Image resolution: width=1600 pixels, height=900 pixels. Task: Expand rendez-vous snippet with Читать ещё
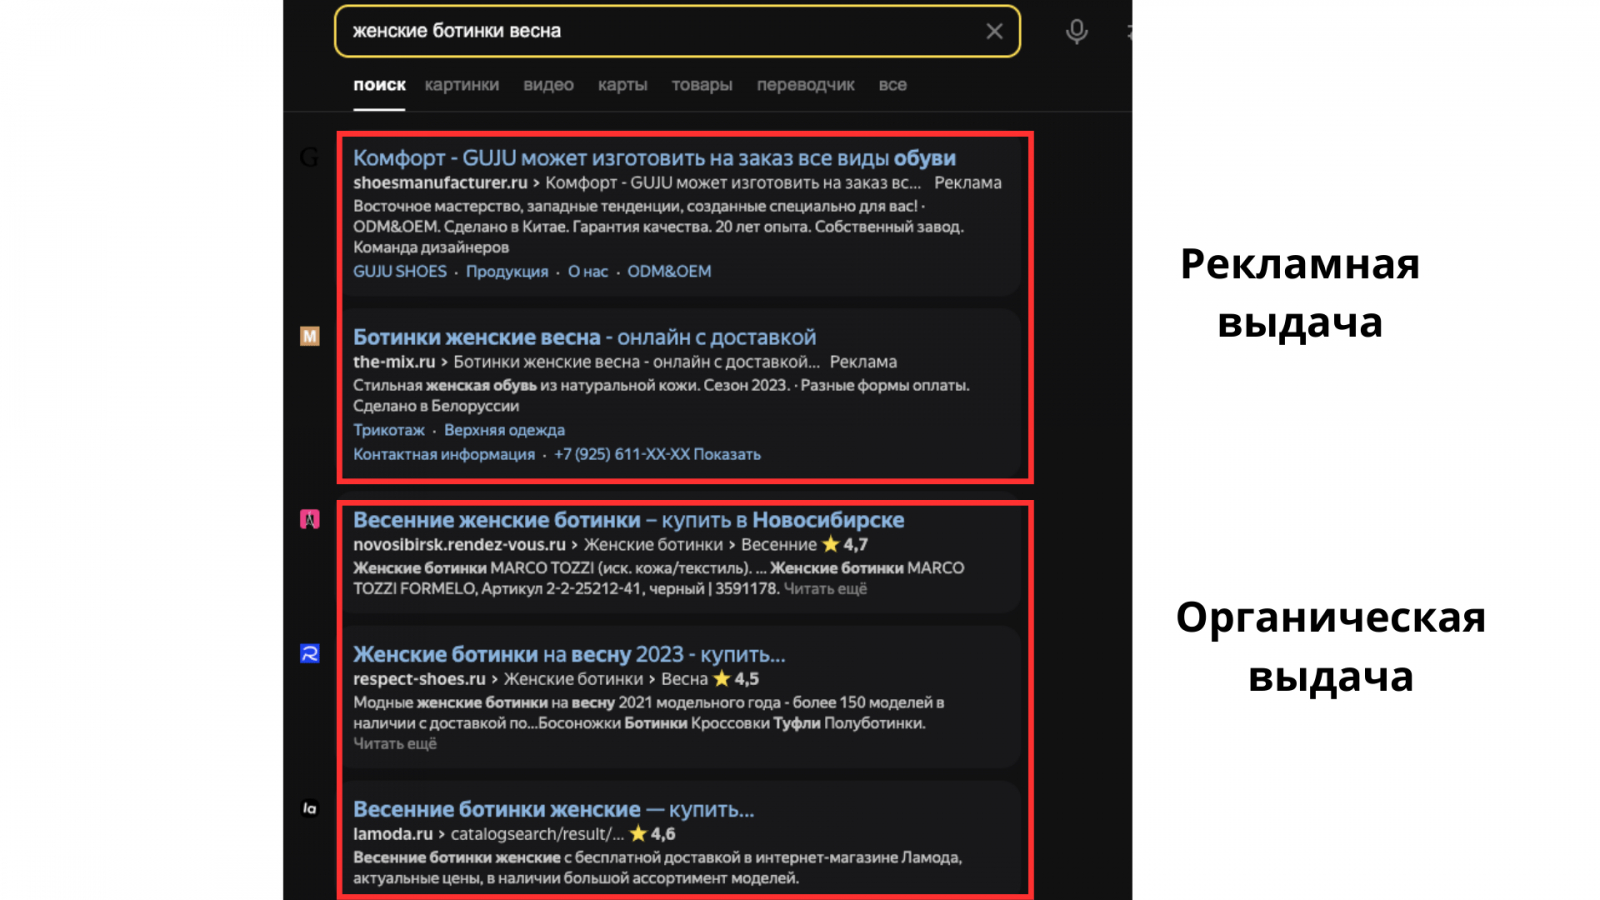point(825,588)
